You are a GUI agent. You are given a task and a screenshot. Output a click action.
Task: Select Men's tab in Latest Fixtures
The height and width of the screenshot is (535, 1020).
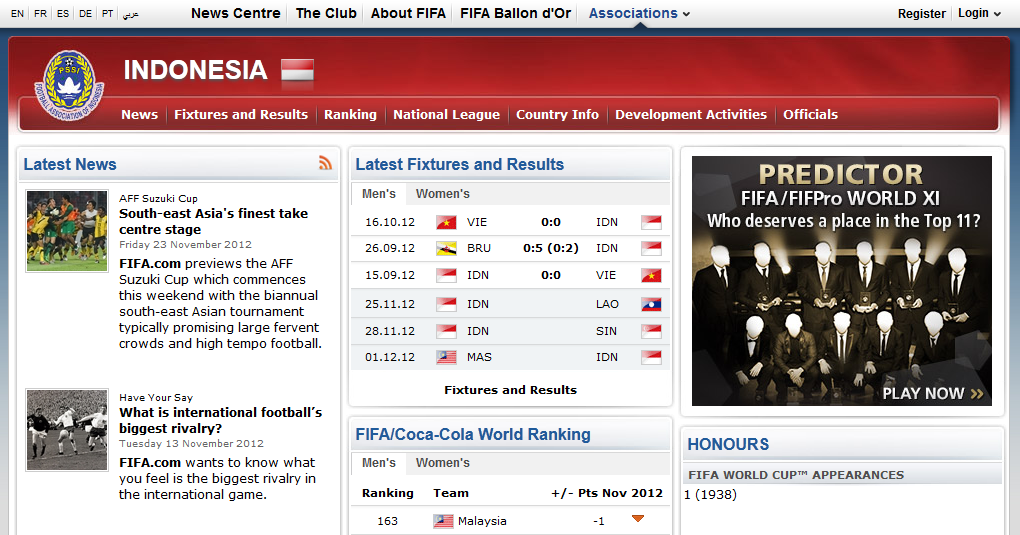[379, 194]
